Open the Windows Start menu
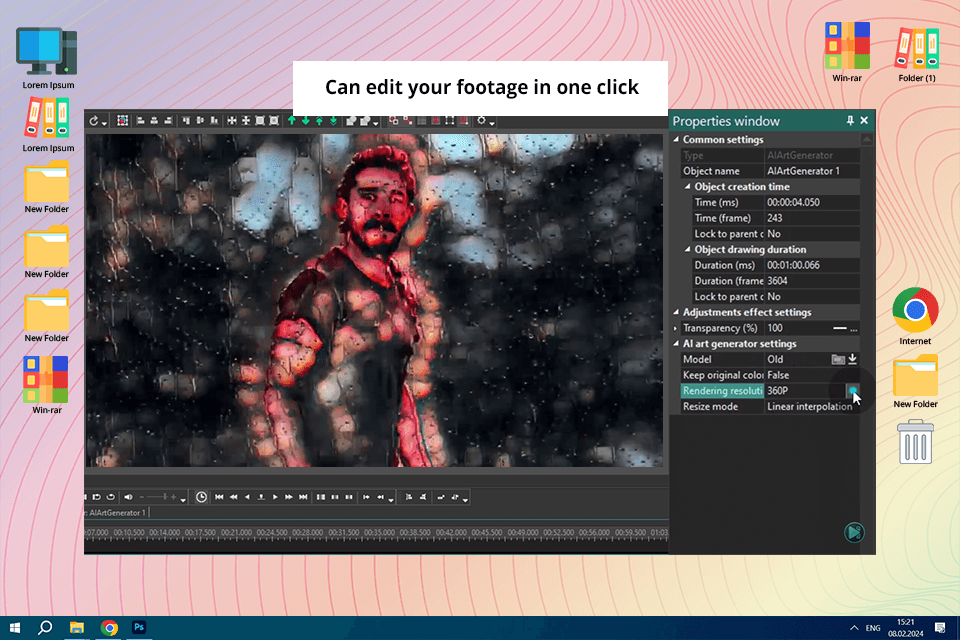This screenshot has height=640, width=960. tap(15, 628)
